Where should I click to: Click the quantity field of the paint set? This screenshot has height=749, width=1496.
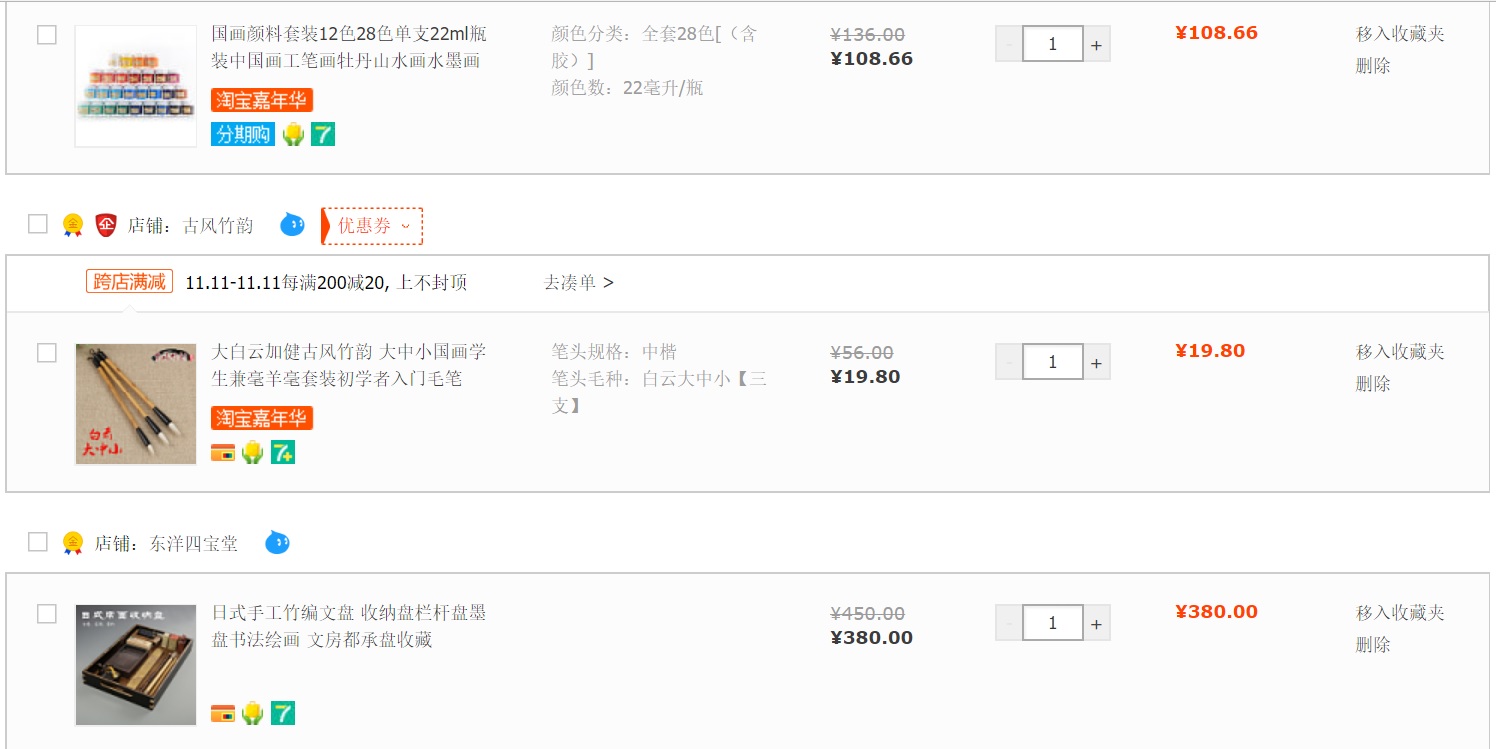pyautogui.click(x=1052, y=44)
